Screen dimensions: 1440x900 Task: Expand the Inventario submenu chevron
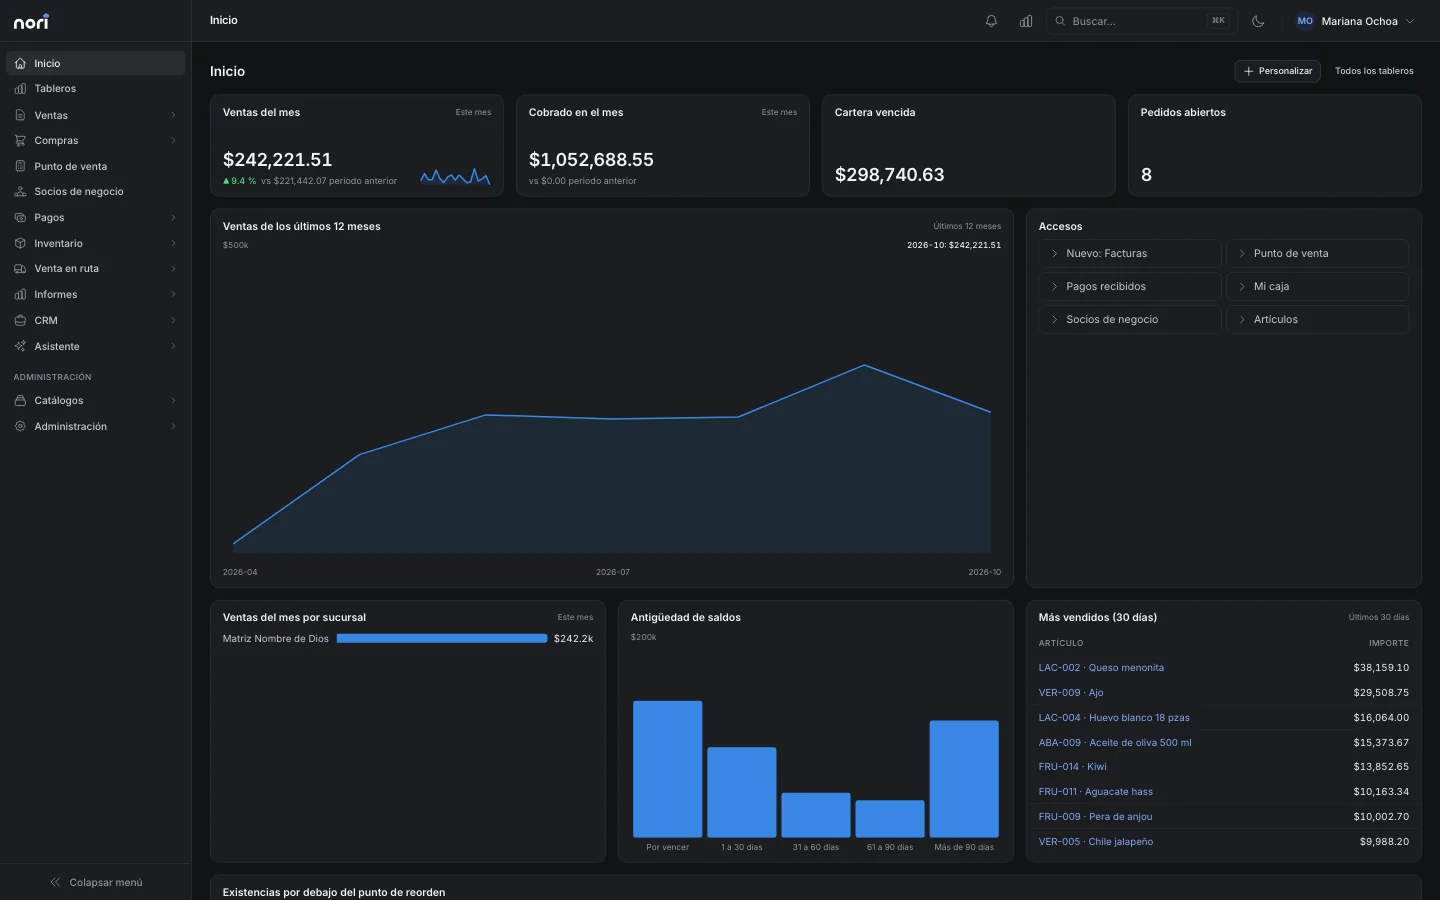(173, 243)
